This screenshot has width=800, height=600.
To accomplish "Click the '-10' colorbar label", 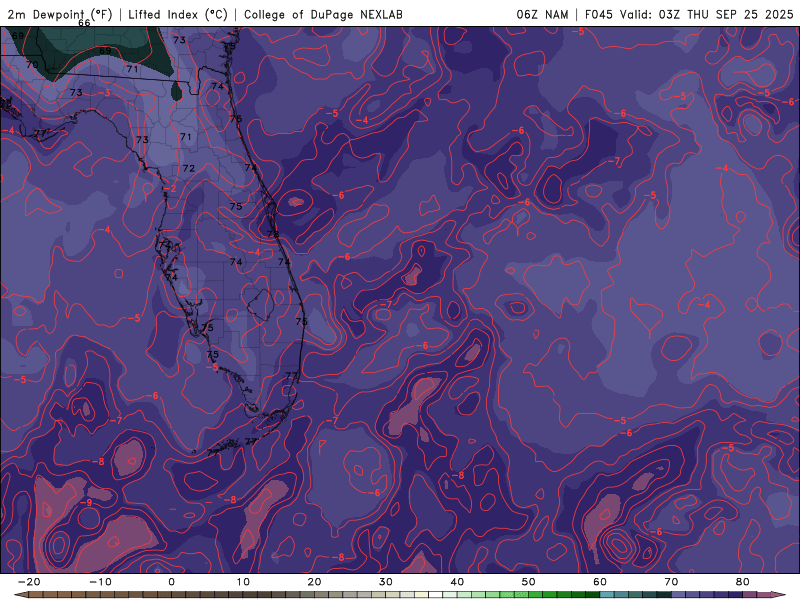I will 101,582.
